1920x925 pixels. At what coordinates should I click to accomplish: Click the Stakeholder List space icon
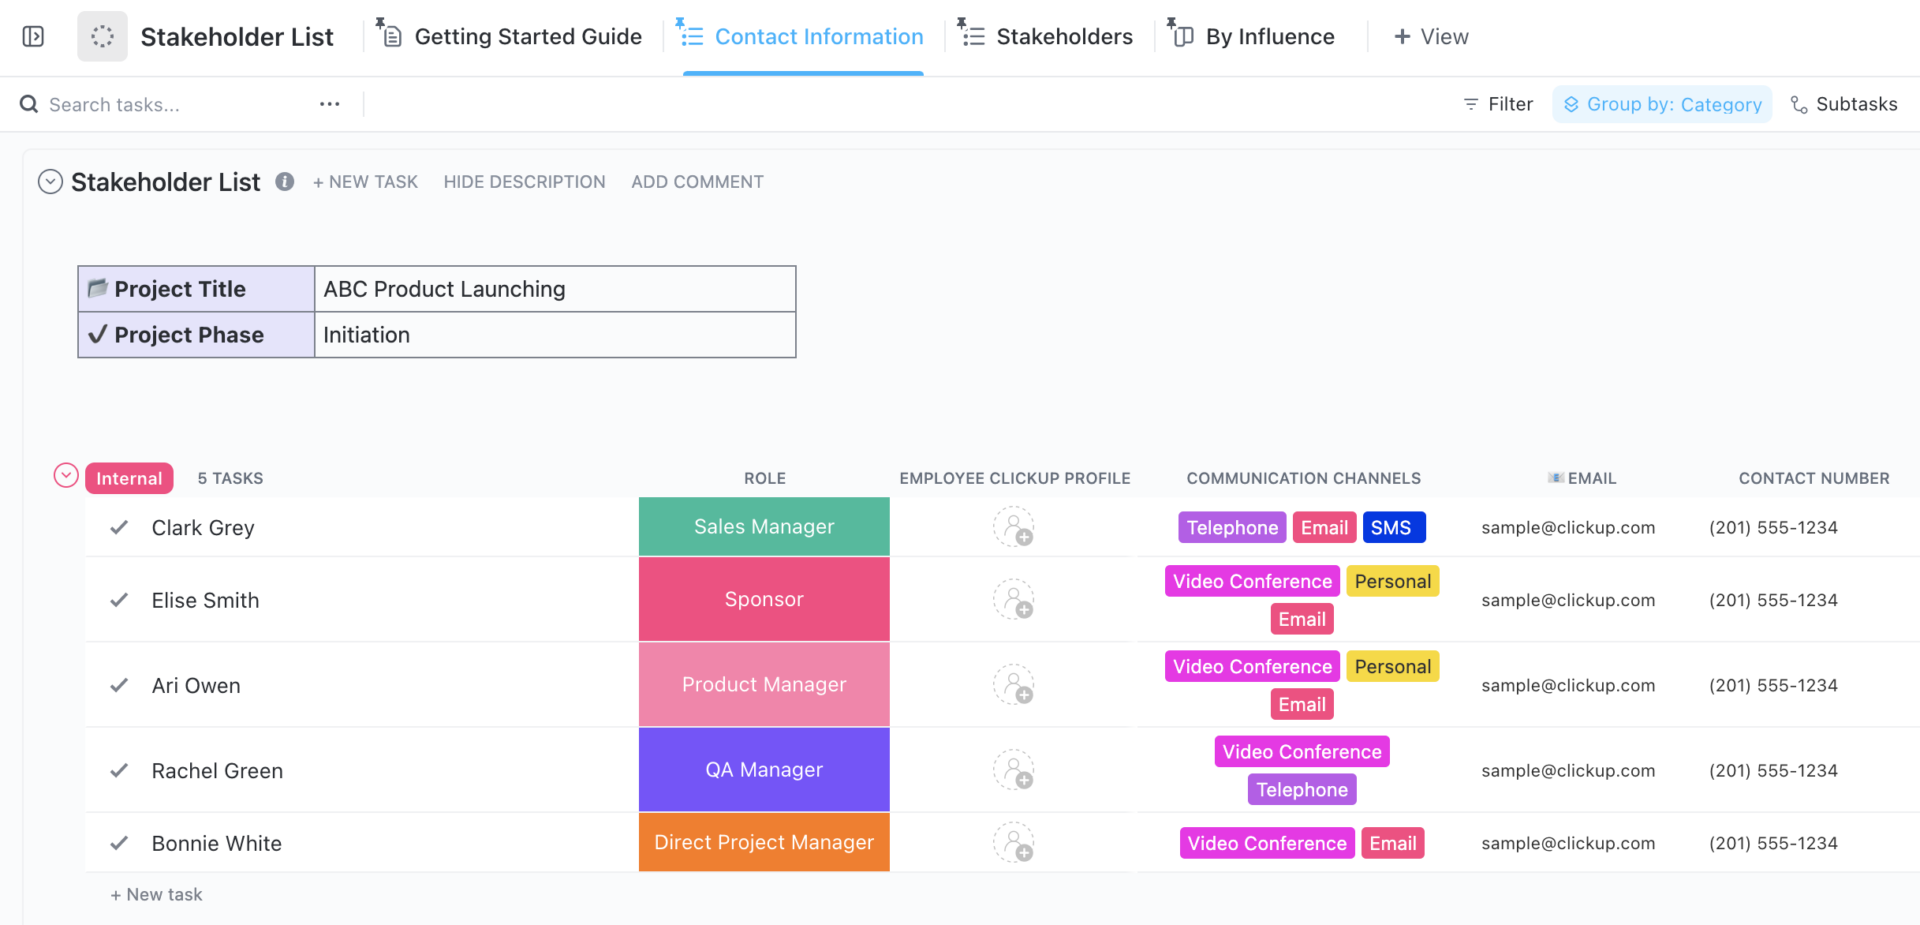click(102, 37)
